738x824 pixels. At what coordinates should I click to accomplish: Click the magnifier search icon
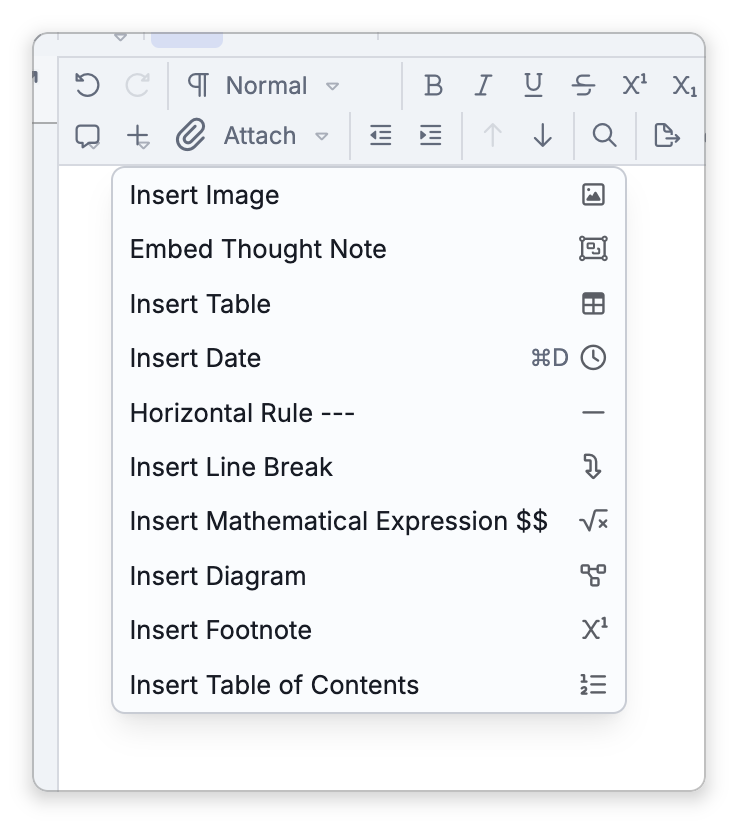(604, 136)
